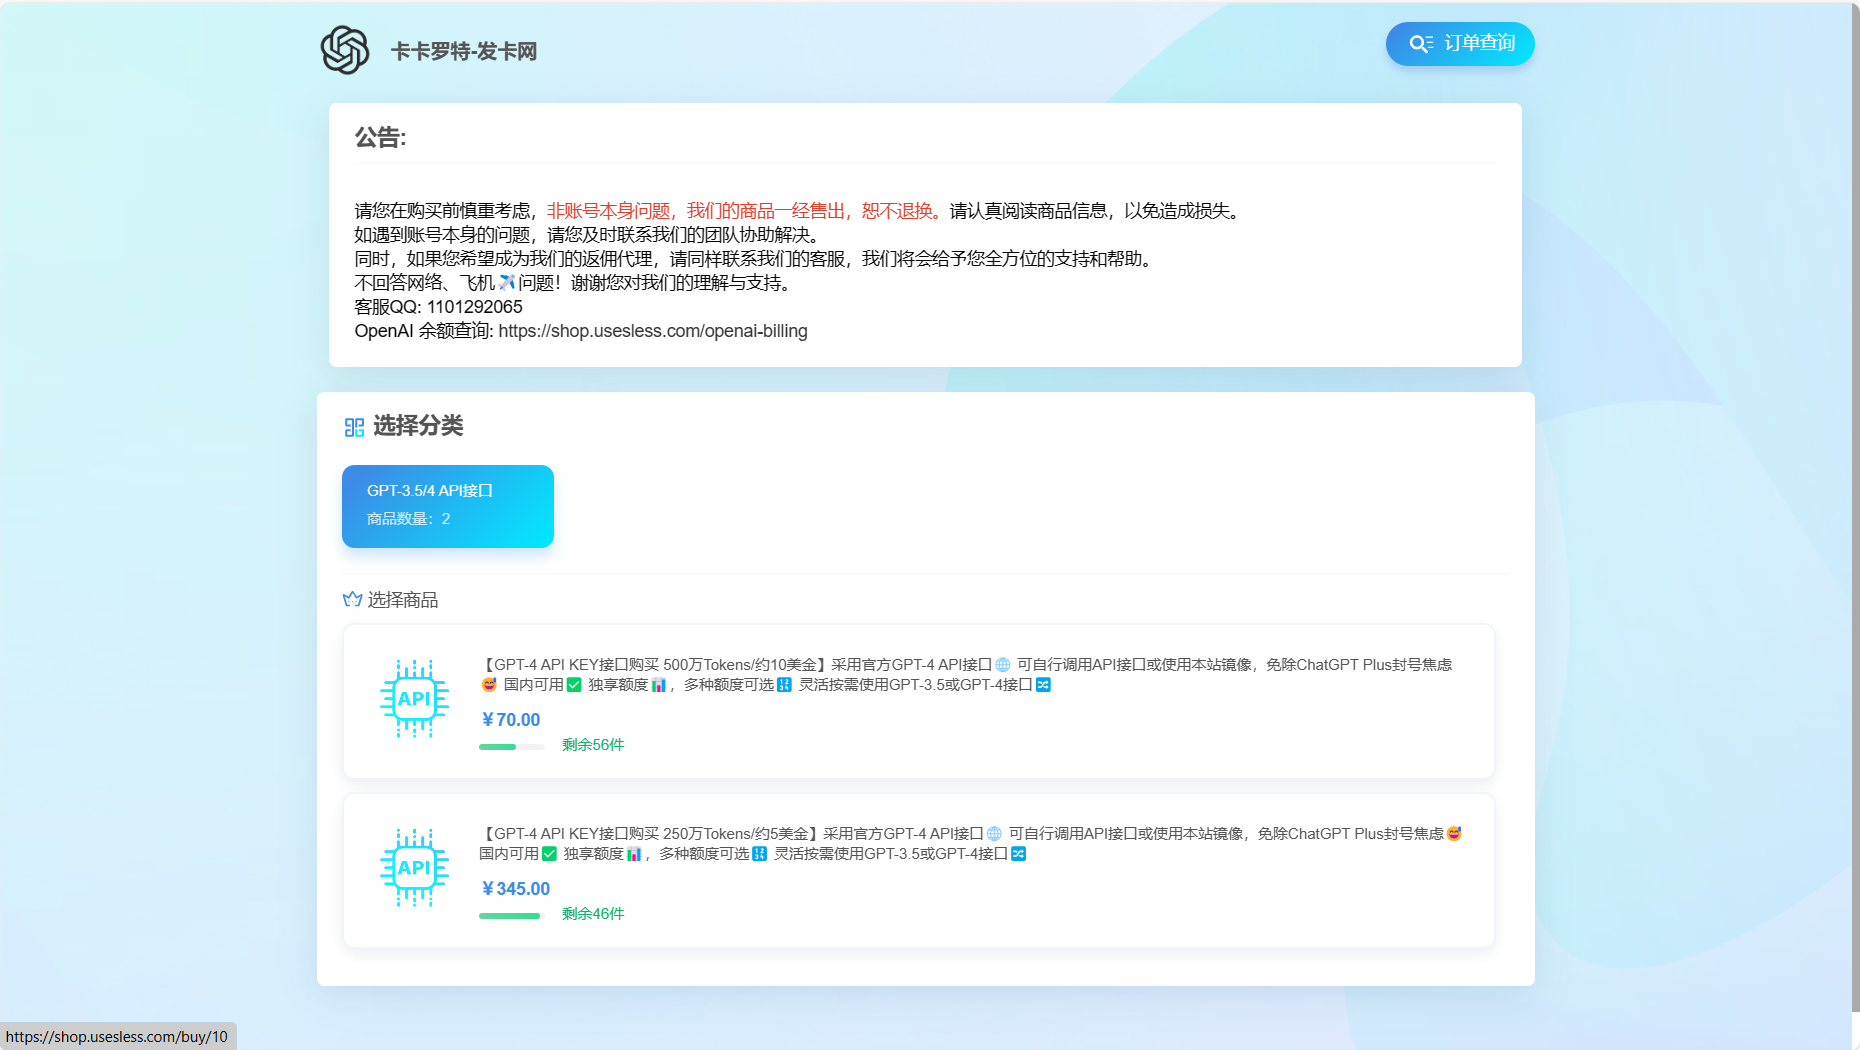Open the 订单查询 order lookup button

tap(1460, 44)
